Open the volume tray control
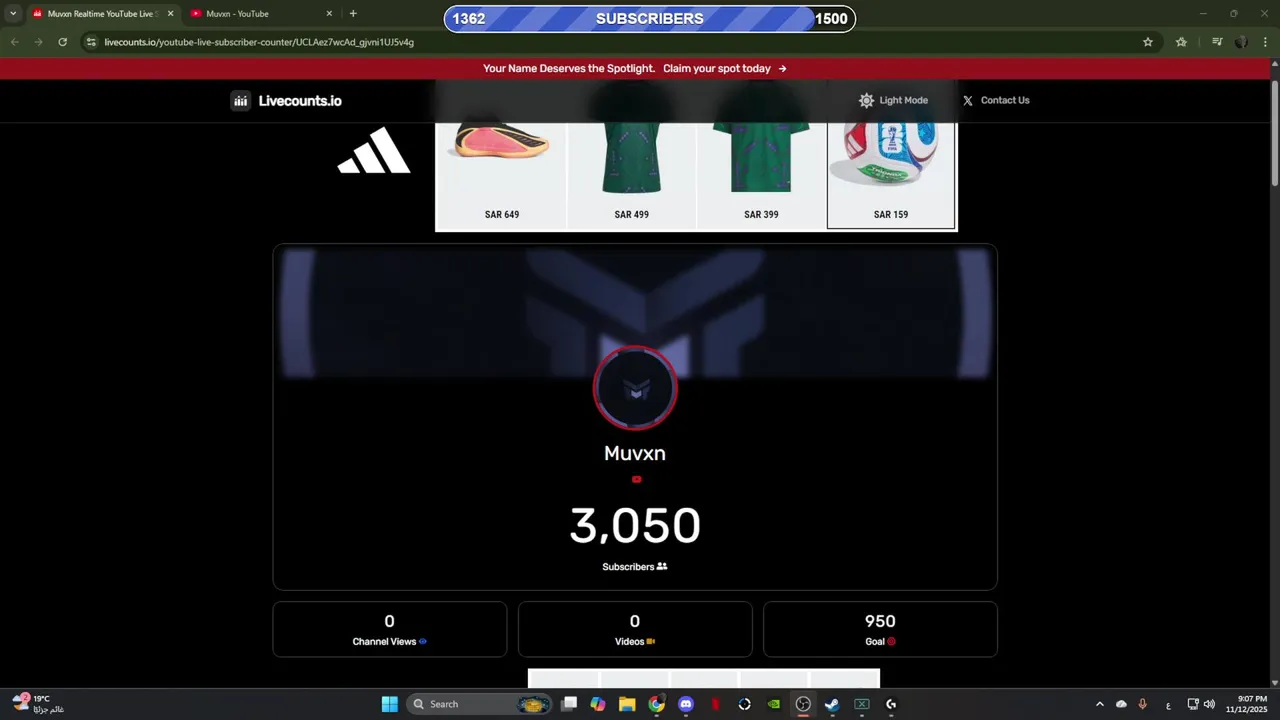The width and height of the screenshot is (1280, 720). [x=1210, y=704]
